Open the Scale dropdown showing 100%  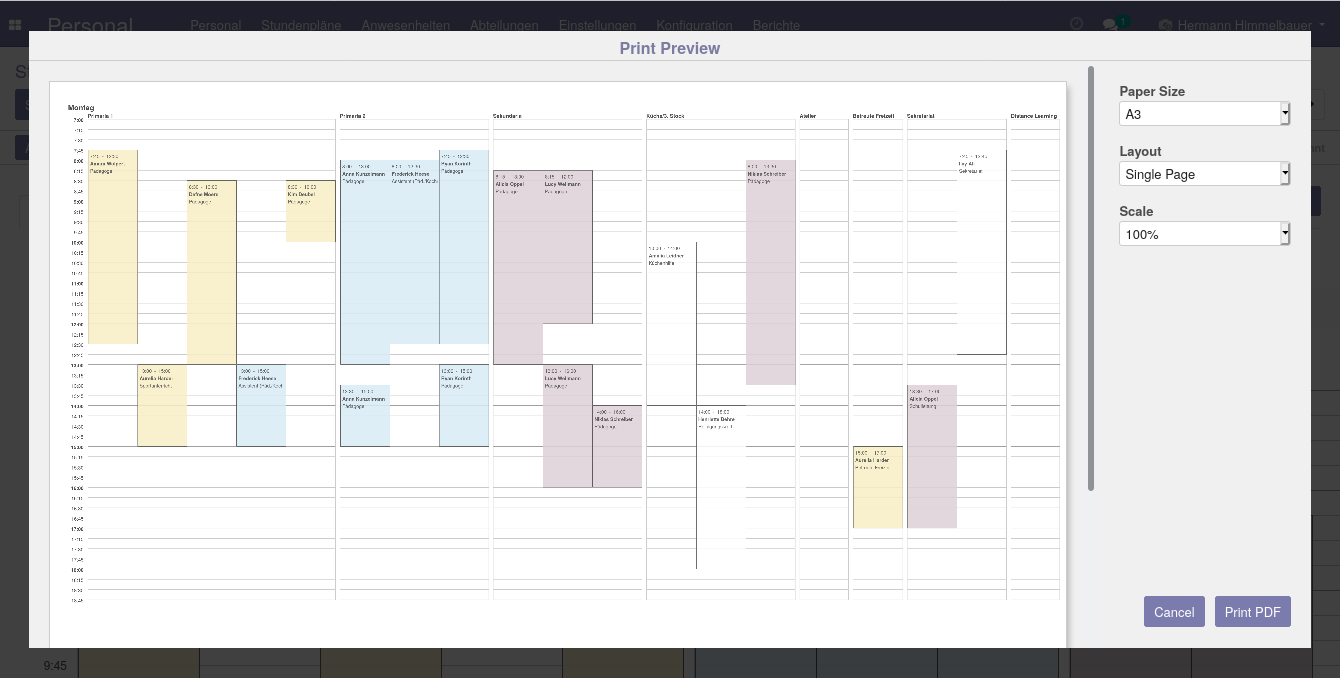[x=1204, y=234]
